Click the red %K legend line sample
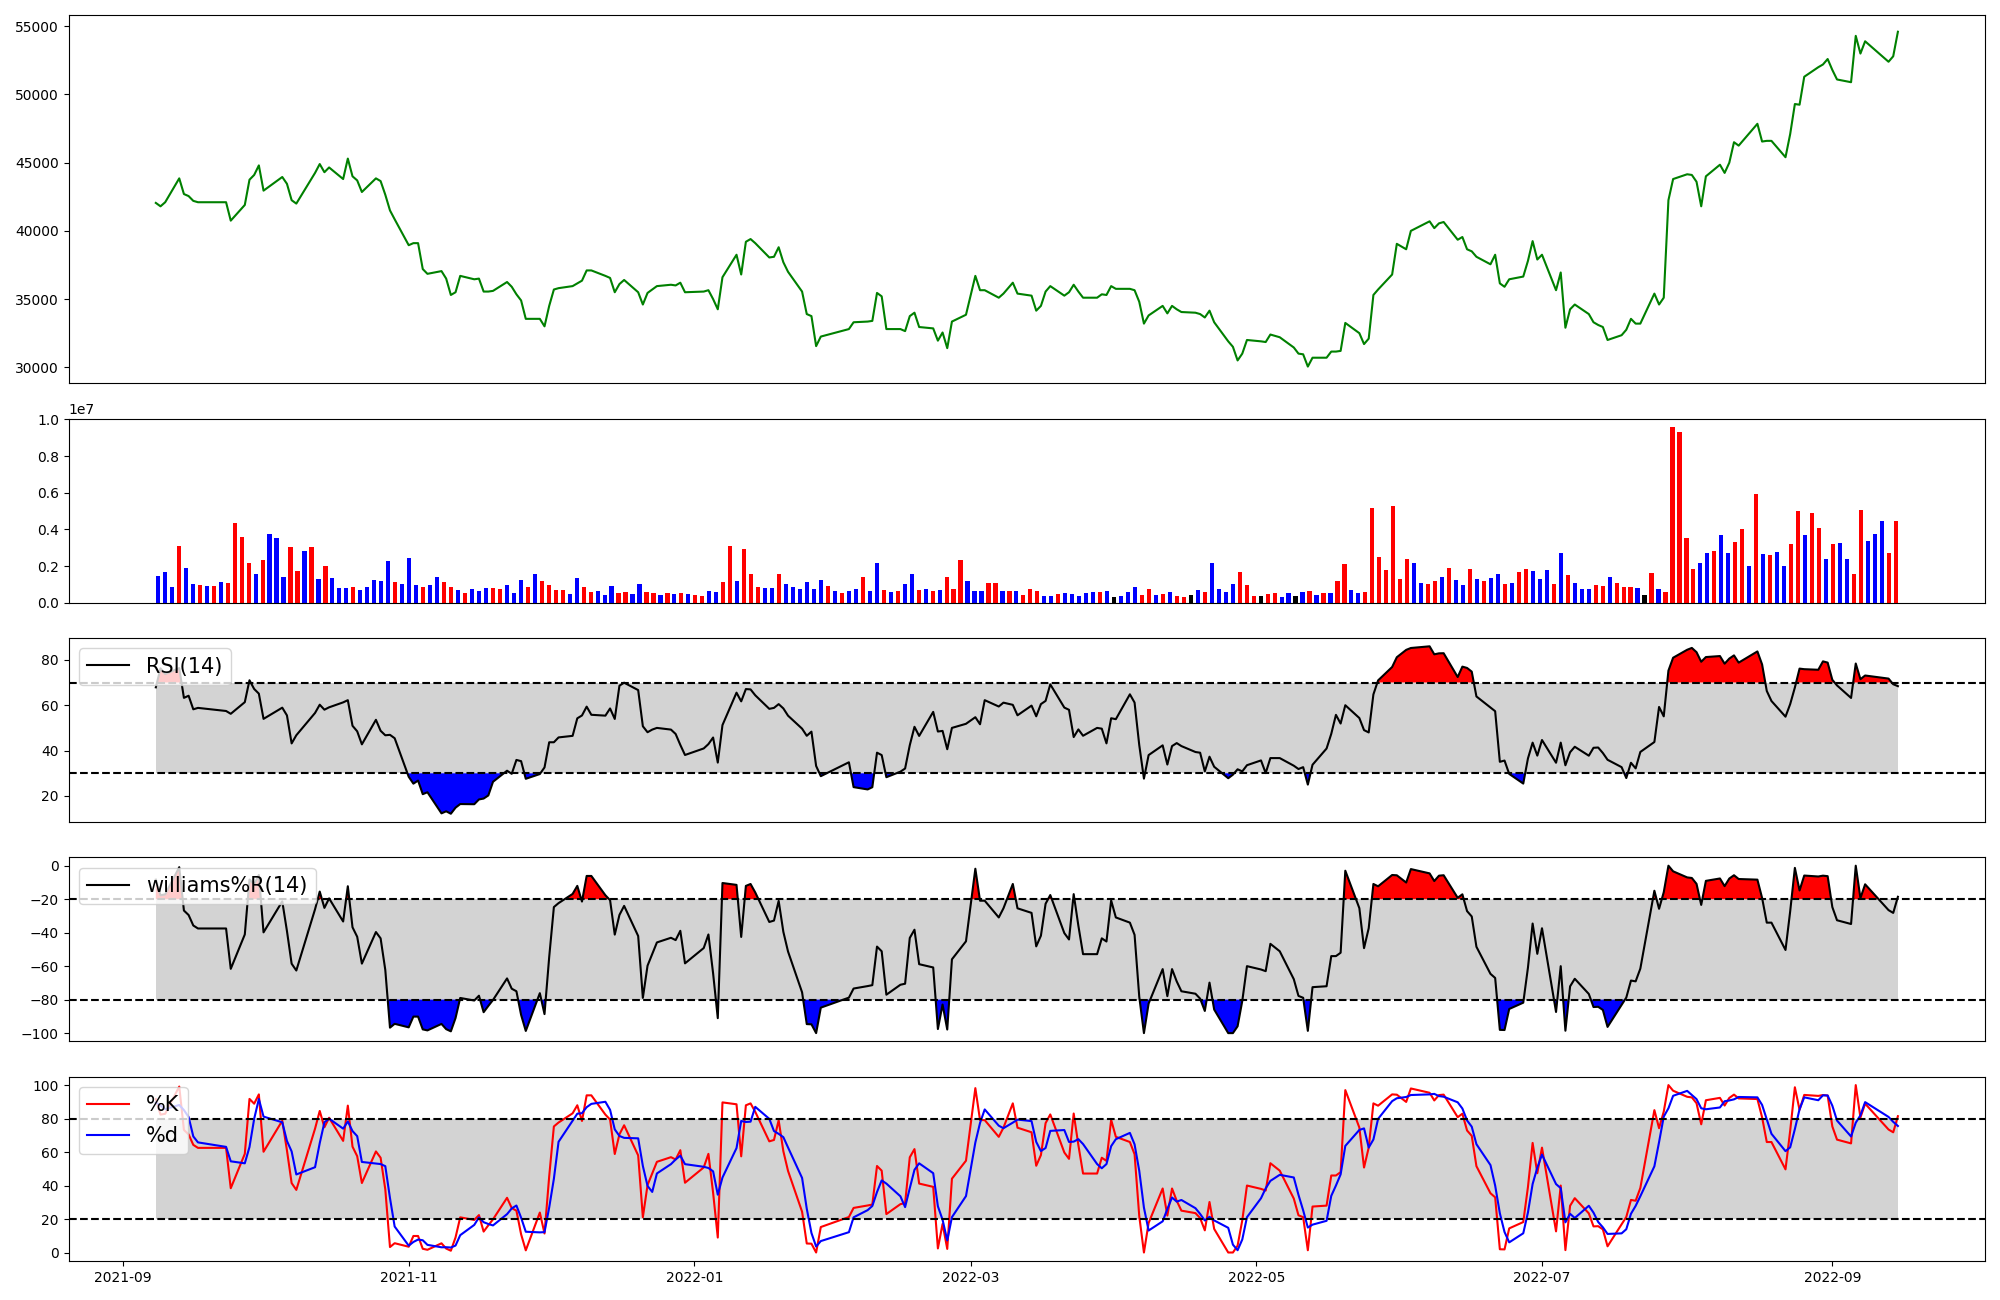Viewport: 2000px width, 1300px height. (108, 1104)
